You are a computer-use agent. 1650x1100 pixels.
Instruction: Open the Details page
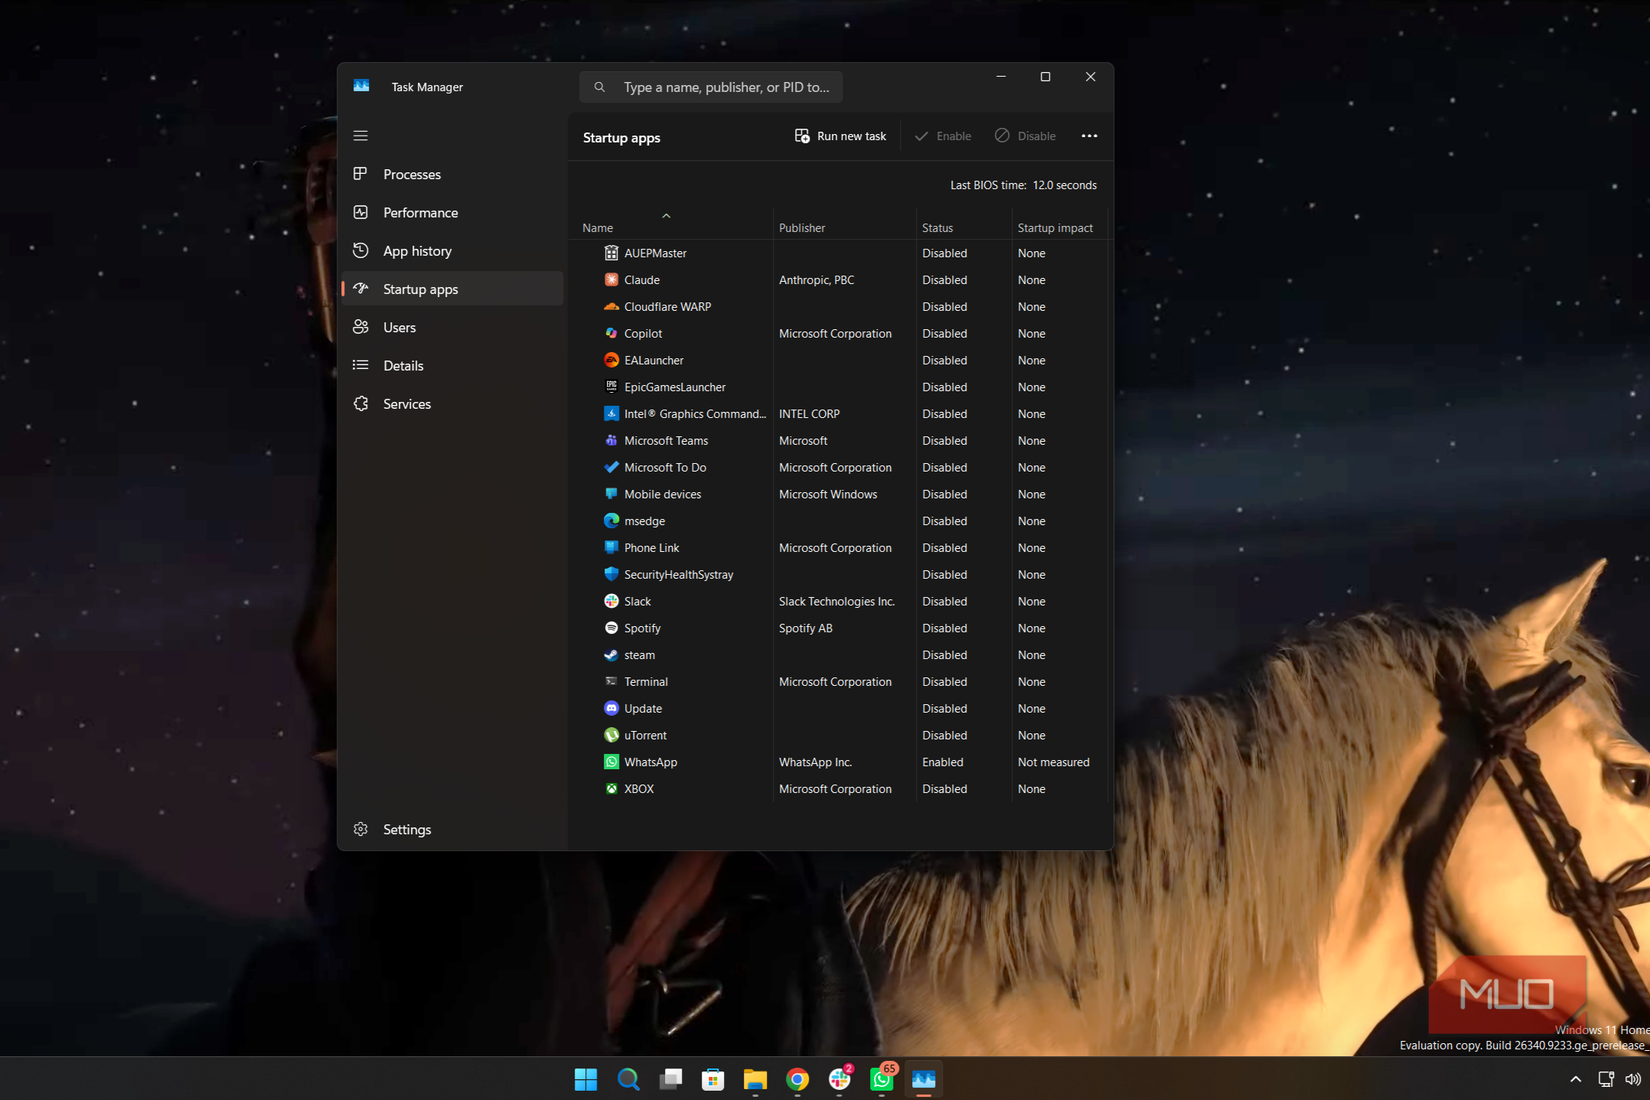(x=452, y=365)
